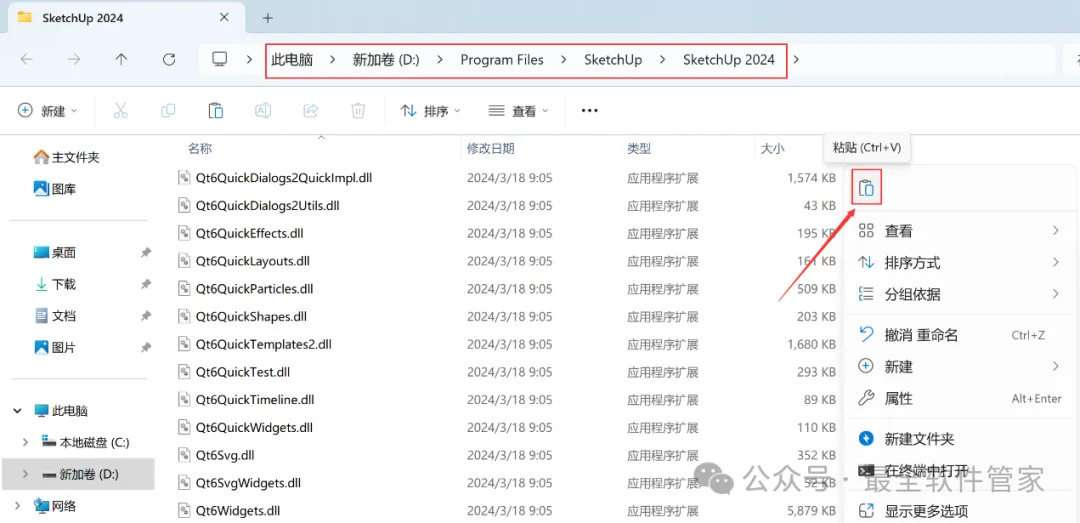Open 分组依据 submenu in context menu
1080x523 pixels.
pyautogui.click(x=958, y=294)
